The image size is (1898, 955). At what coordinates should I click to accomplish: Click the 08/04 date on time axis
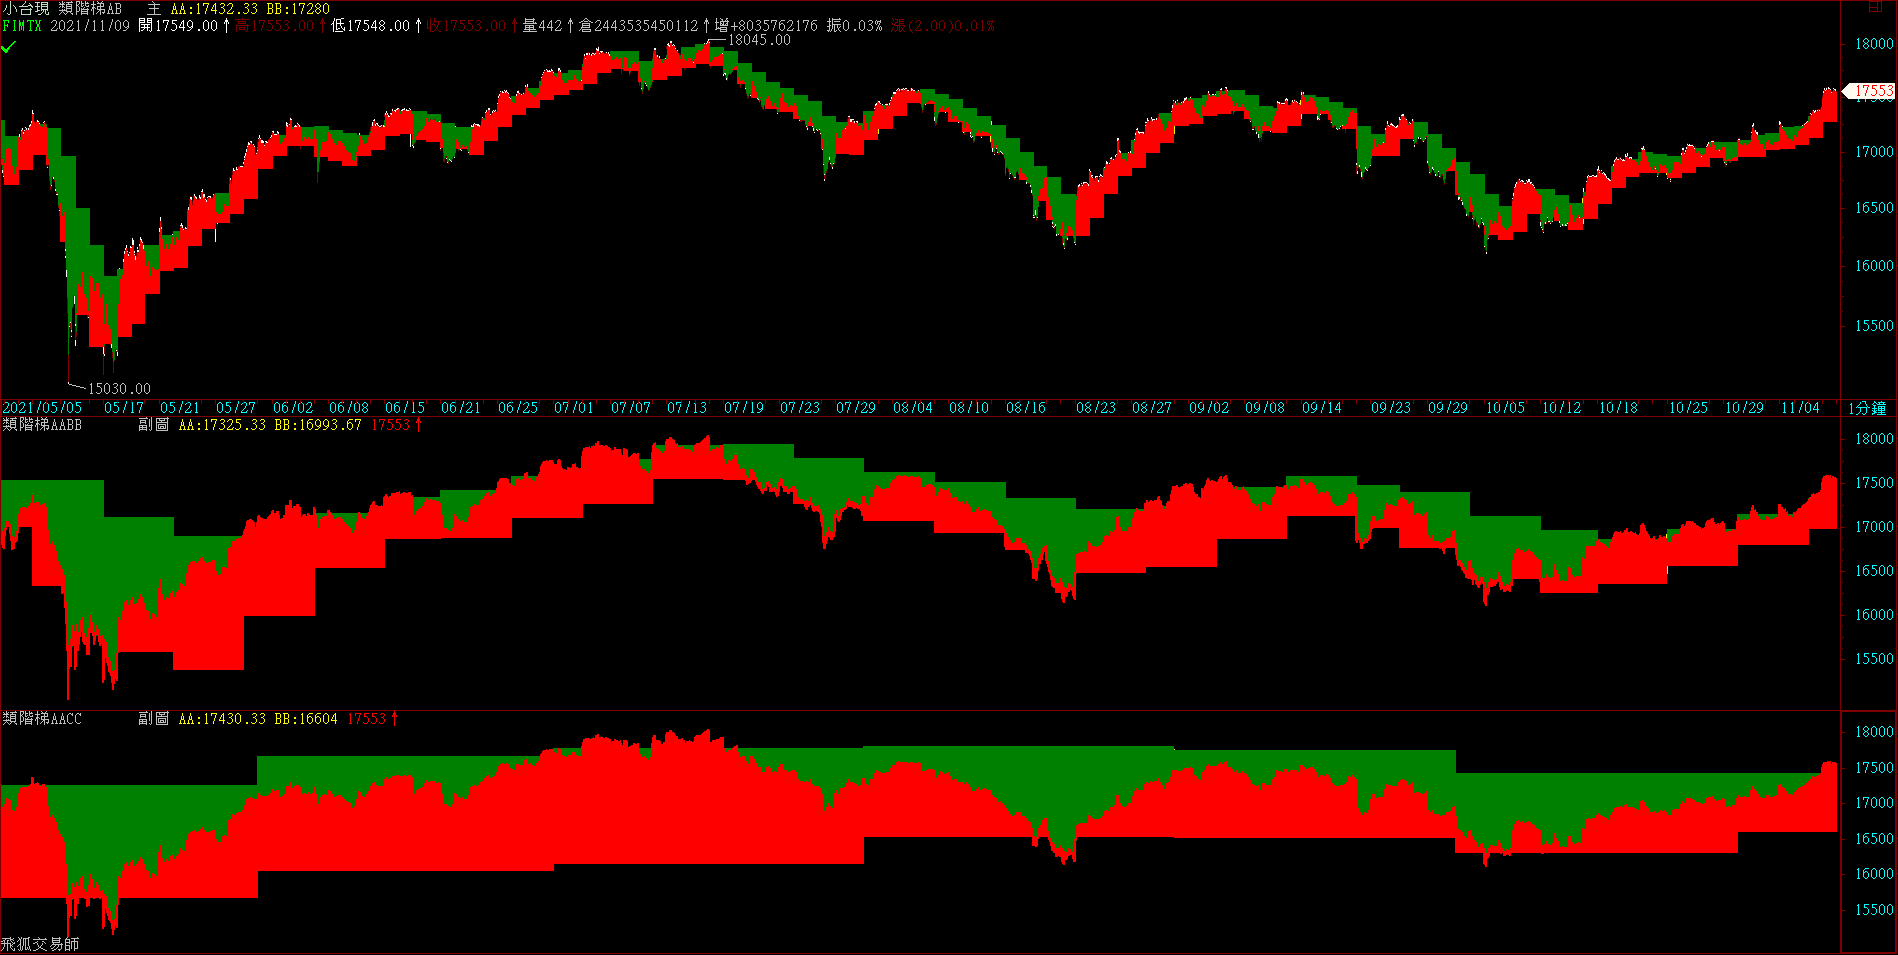click(913, 408)
